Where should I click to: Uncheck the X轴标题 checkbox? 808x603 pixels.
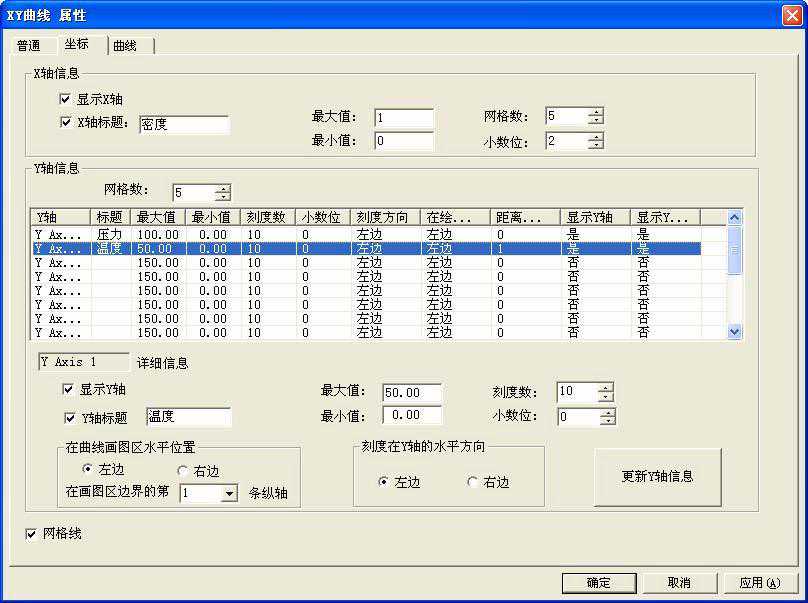66,123
